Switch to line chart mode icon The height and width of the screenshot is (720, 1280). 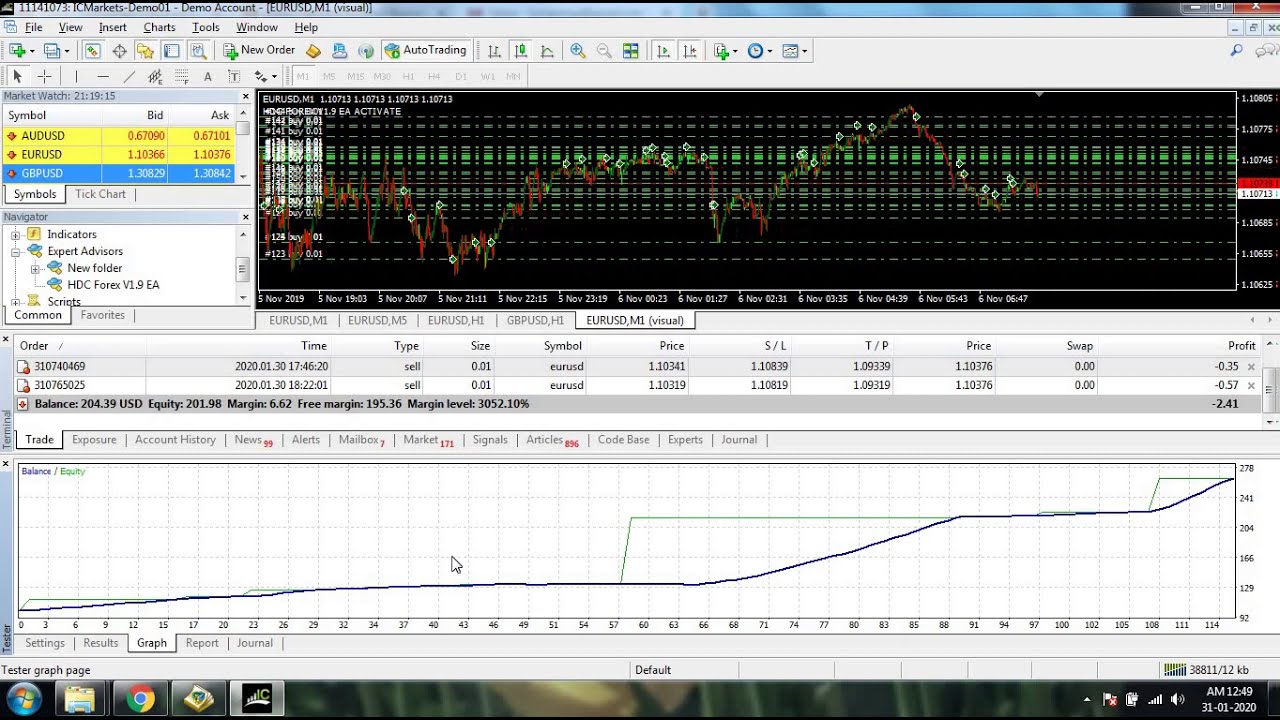(547, 51)
